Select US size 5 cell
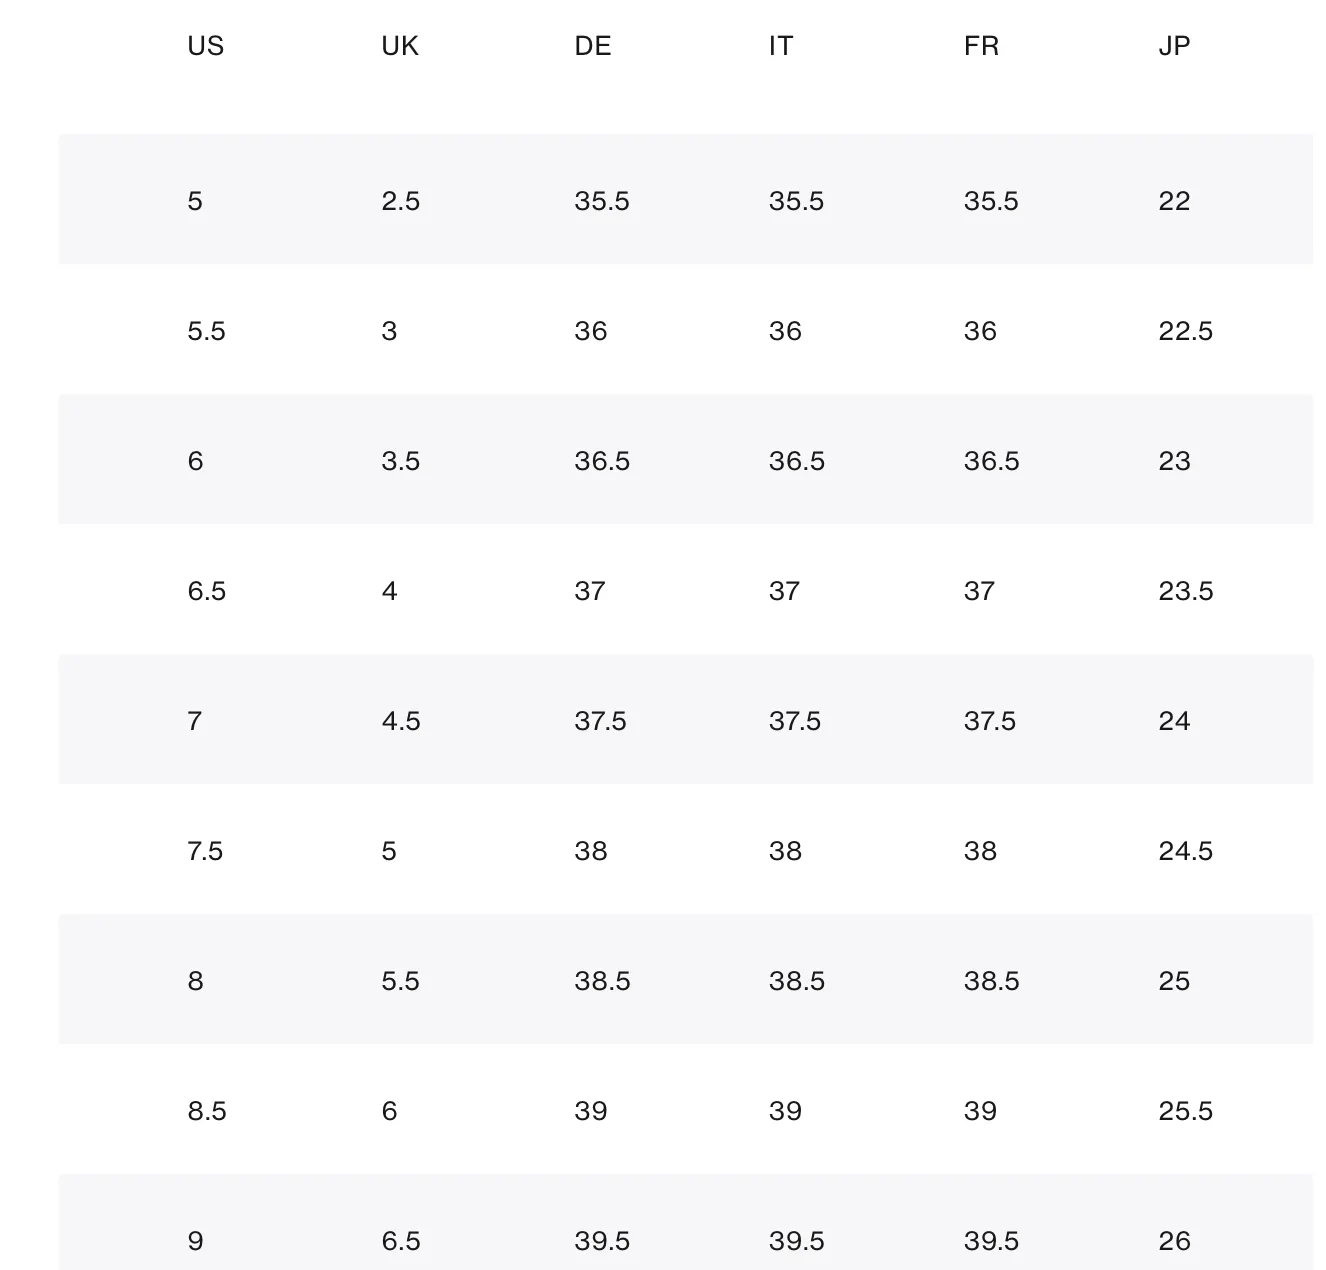 pos(195,201)
